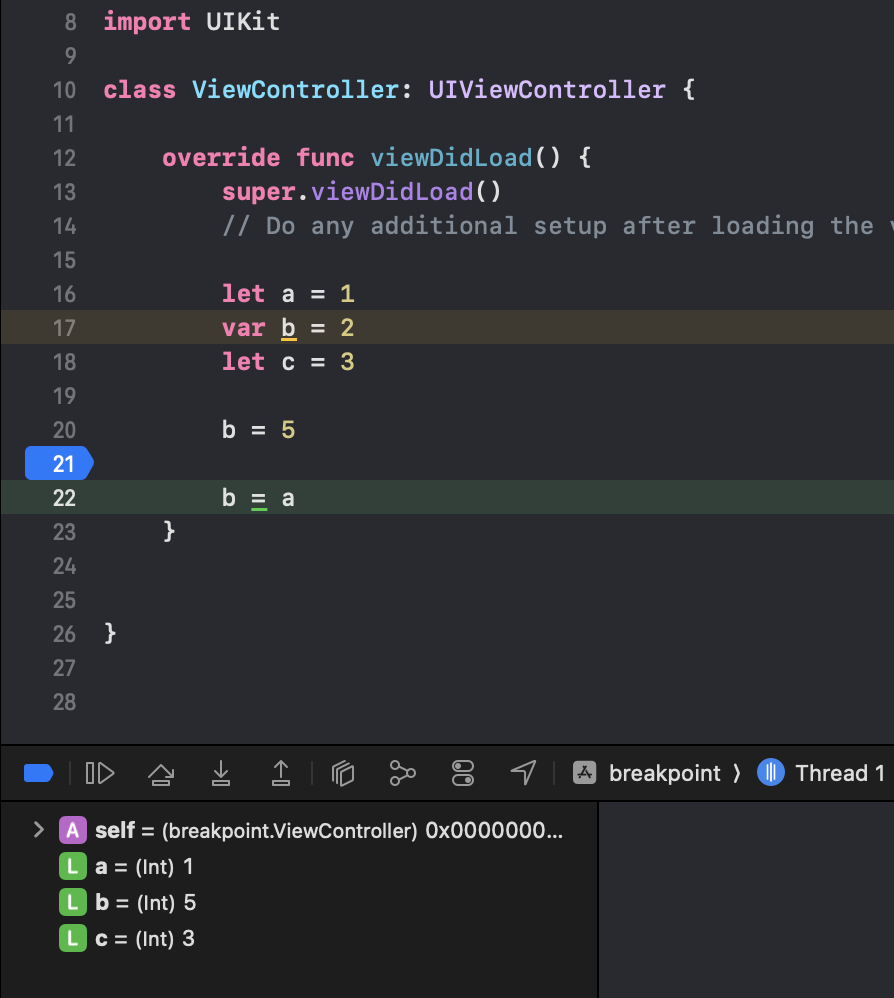Open the Environment Overrides popover

click(x=462, y=773)
